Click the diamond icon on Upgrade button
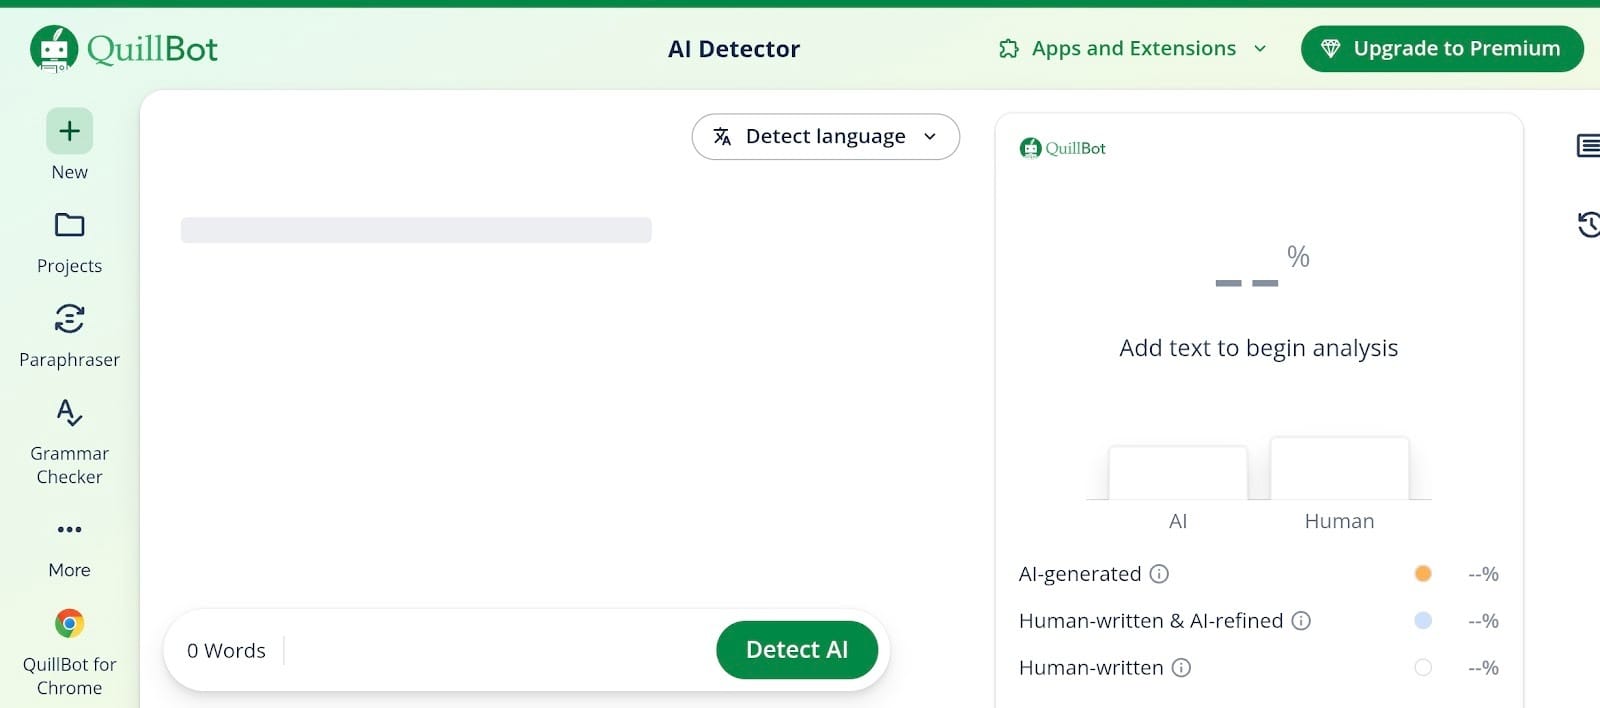Viewport: 1600px width, 708px height. [1330, 48]
